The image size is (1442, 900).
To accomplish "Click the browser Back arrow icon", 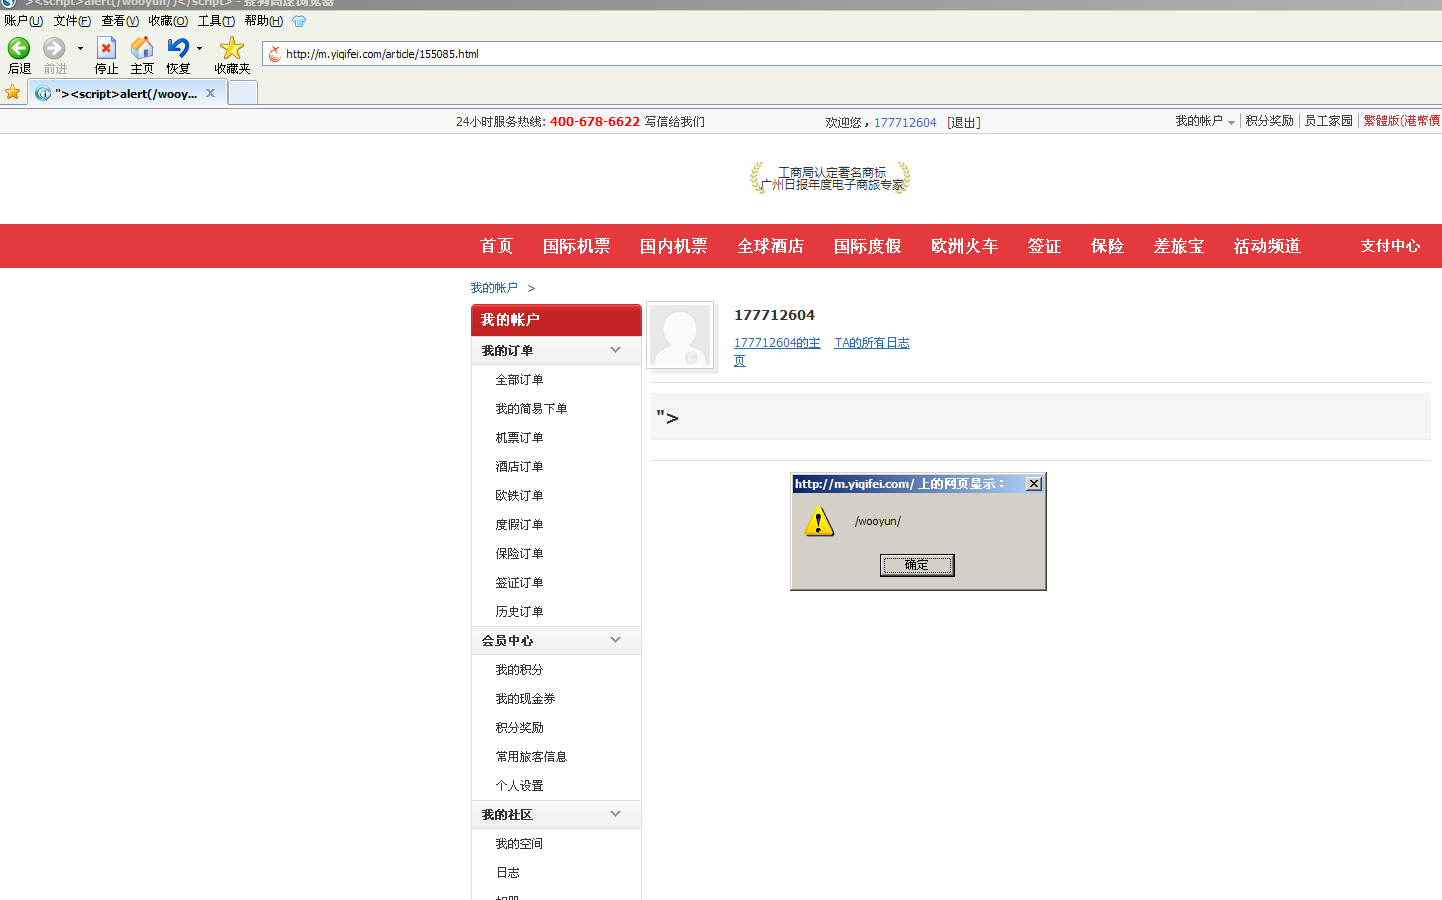I will coord(19,48).
